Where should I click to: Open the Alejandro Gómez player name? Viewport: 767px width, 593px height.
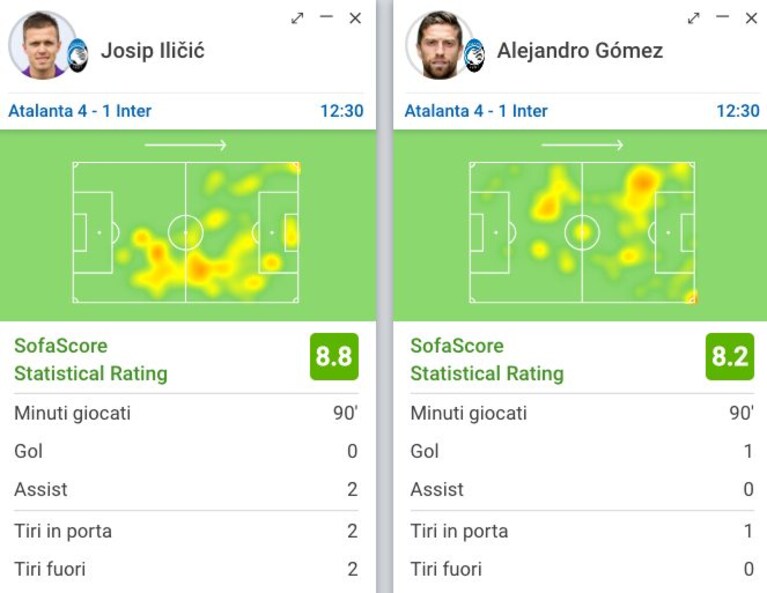[x=580, y=51]
